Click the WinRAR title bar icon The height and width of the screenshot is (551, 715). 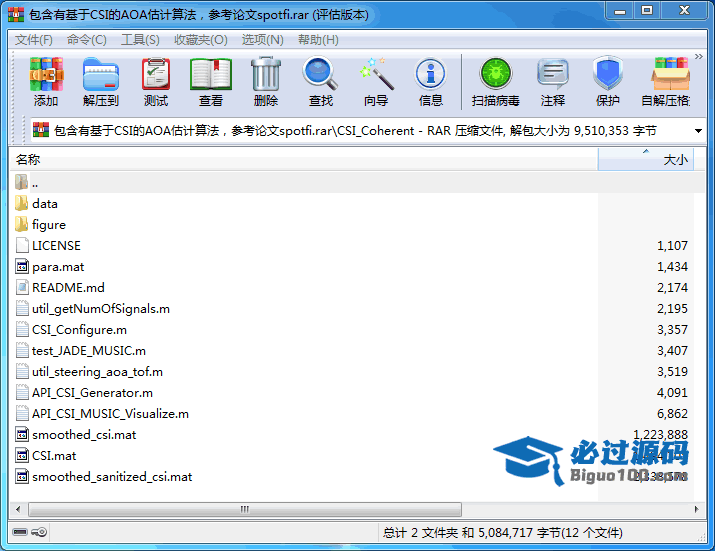click(x=16, y=14)
